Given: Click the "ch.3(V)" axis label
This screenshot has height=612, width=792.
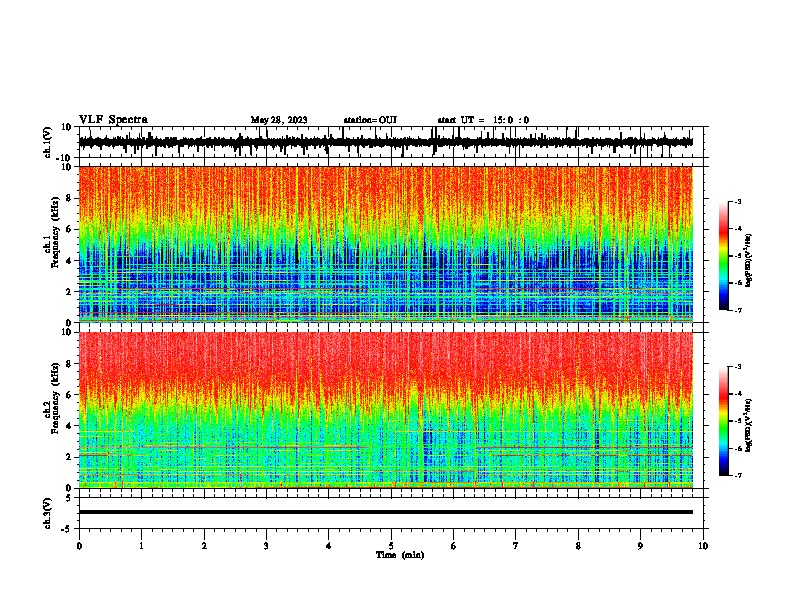Looking at the screenshot, I should click(48, 513).
